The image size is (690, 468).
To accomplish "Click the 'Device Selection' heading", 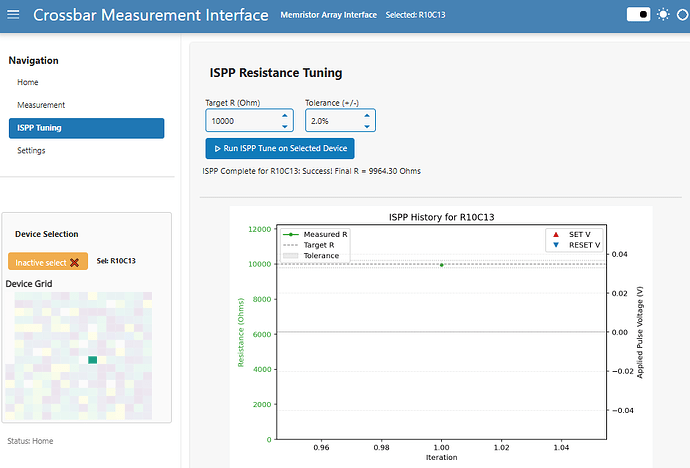I will click(47, 234).
